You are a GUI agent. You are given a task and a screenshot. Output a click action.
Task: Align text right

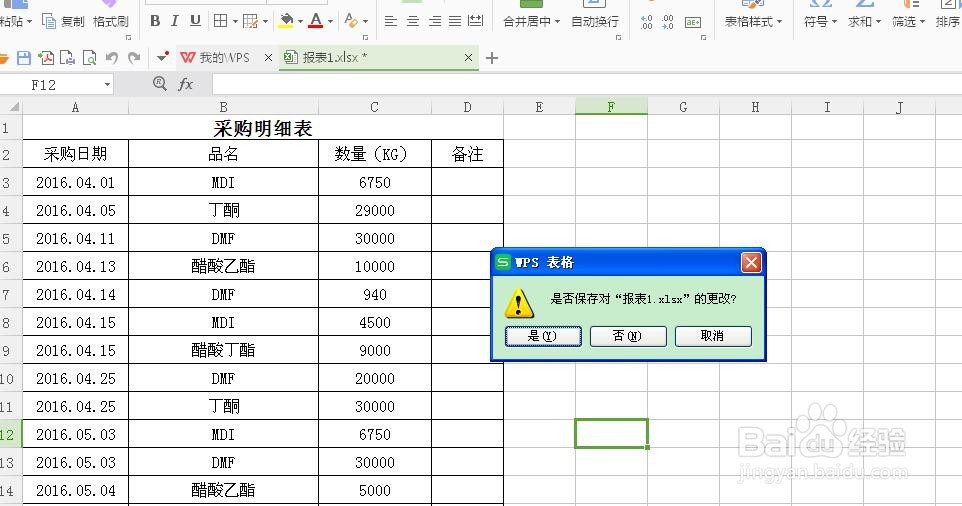pyautogui.click(x=435, y=21)
